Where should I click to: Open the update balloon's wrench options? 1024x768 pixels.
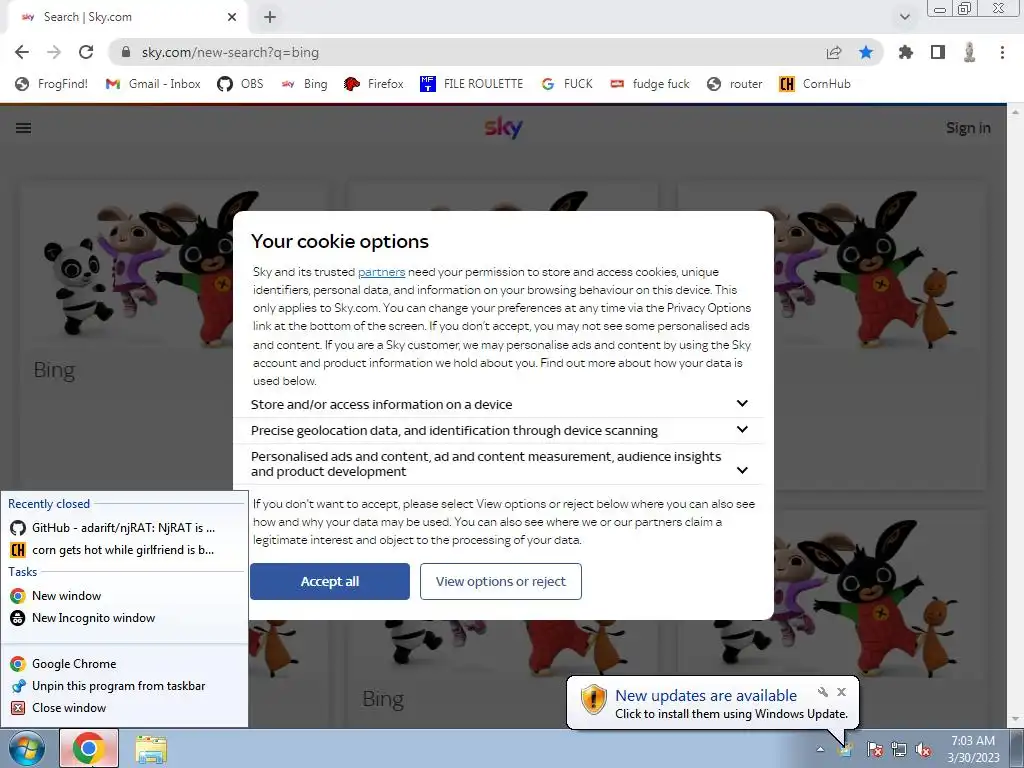point(823,692)
